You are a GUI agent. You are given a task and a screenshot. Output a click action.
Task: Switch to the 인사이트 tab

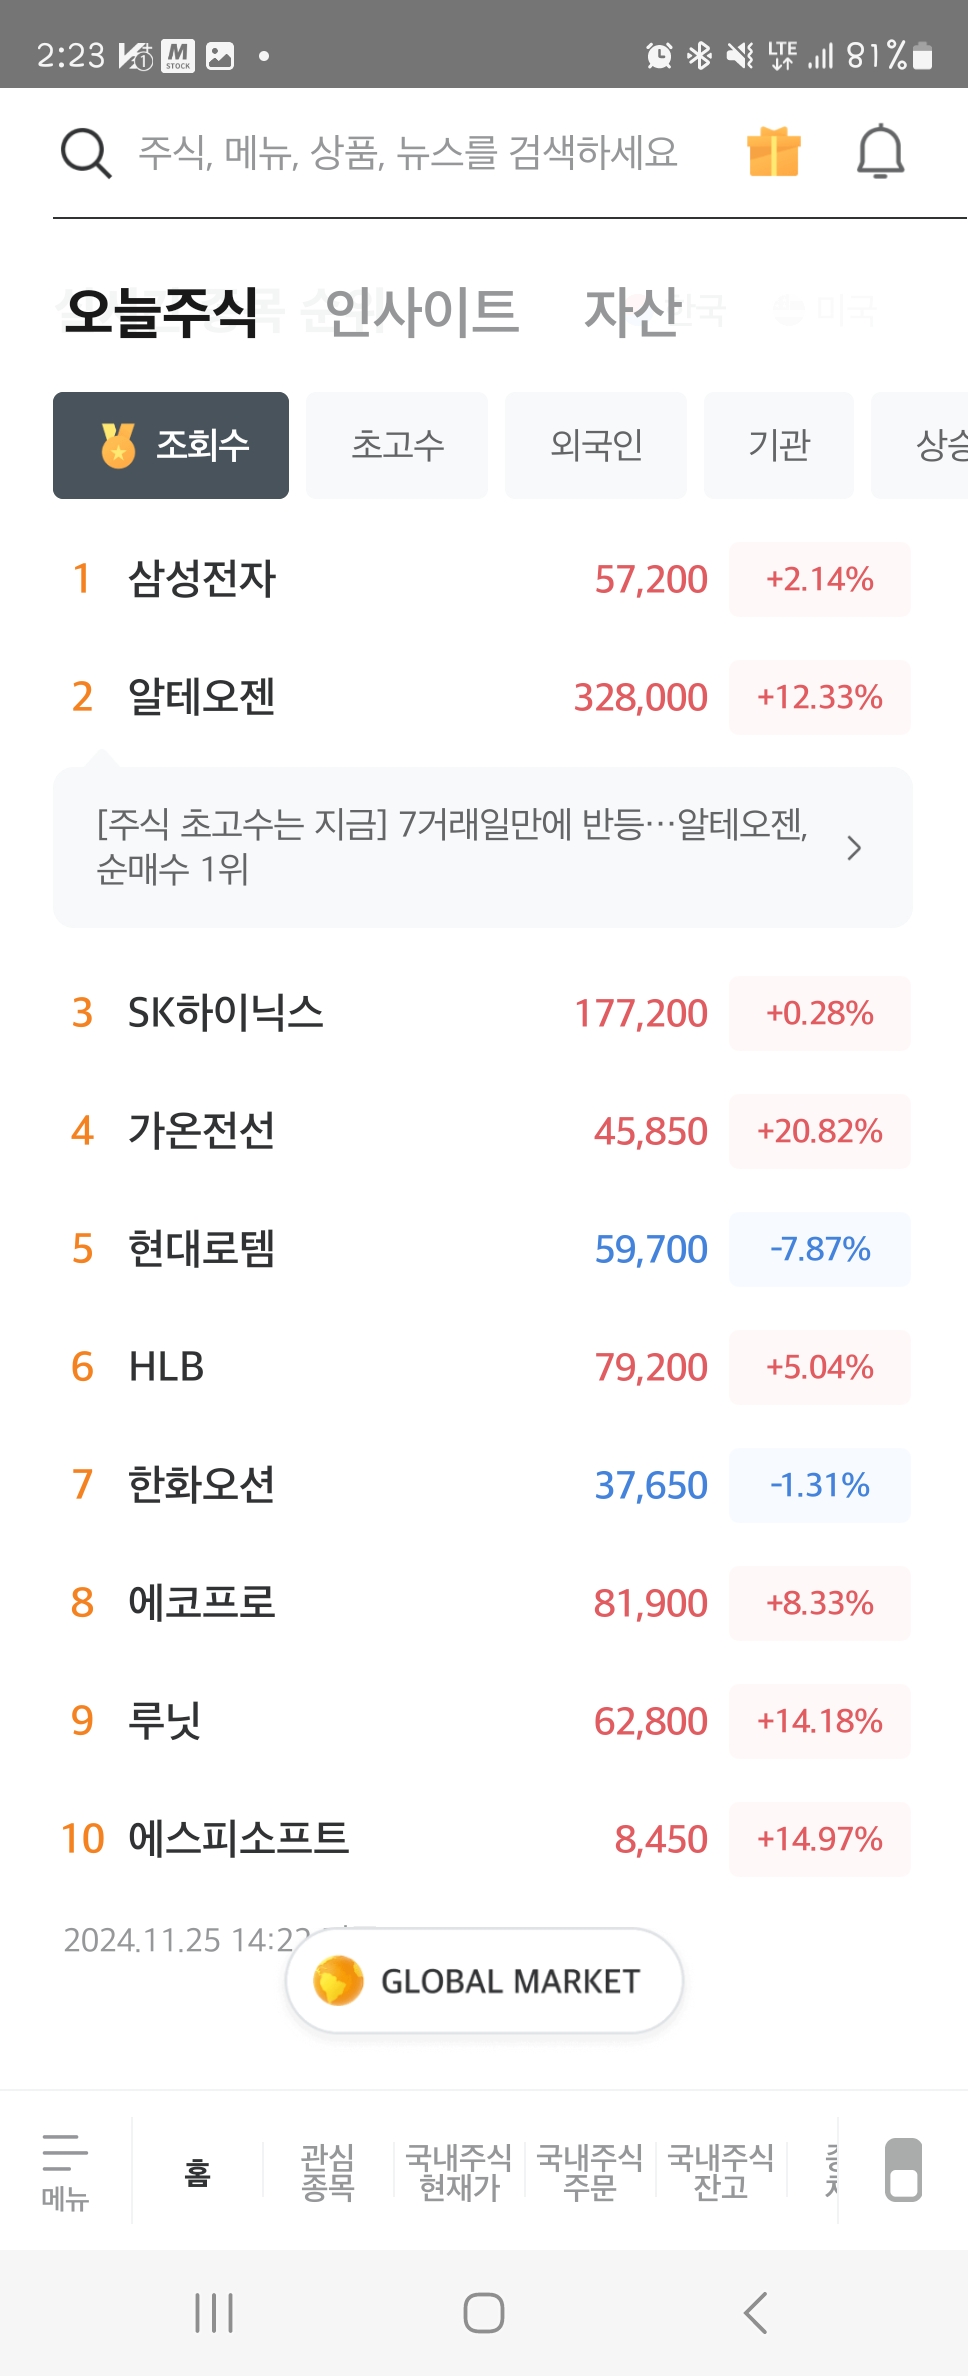point(421,311)
